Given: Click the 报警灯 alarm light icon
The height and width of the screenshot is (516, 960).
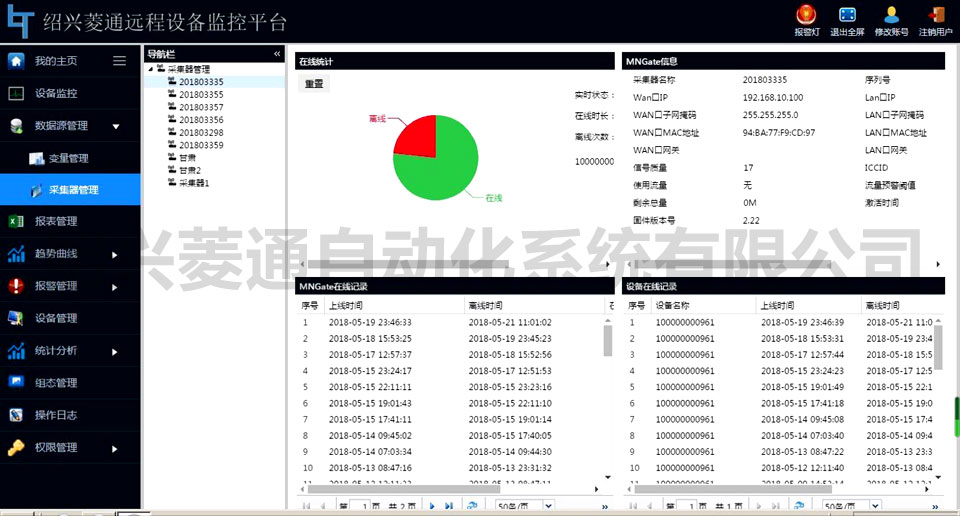Looking at the screenshot, I should (x=806, y=15).
